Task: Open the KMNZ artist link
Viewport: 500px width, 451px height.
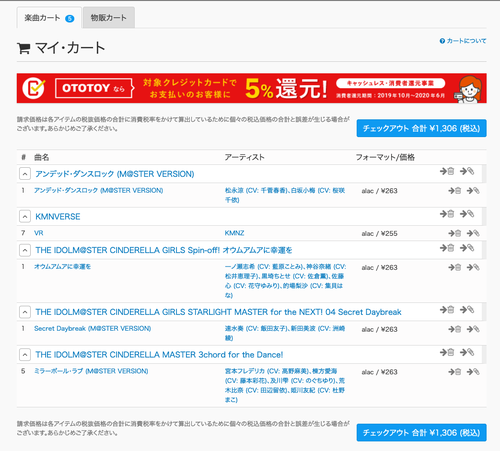Action: 234,233
